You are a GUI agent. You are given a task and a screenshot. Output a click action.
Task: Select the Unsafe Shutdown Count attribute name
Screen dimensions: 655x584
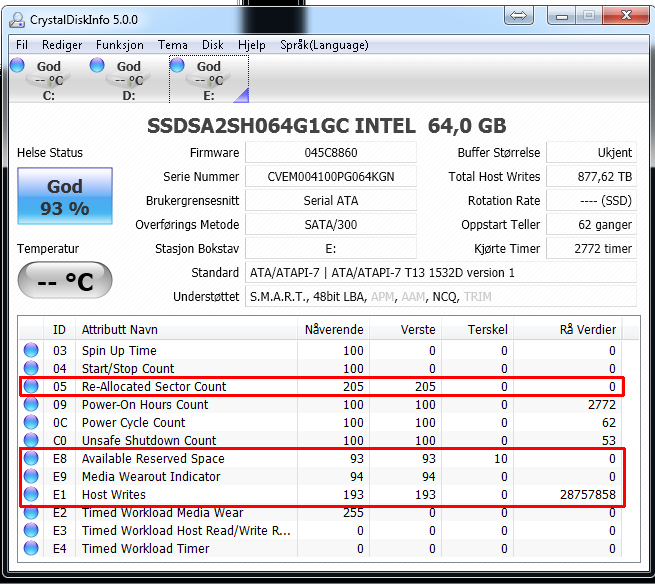[149, 440]
